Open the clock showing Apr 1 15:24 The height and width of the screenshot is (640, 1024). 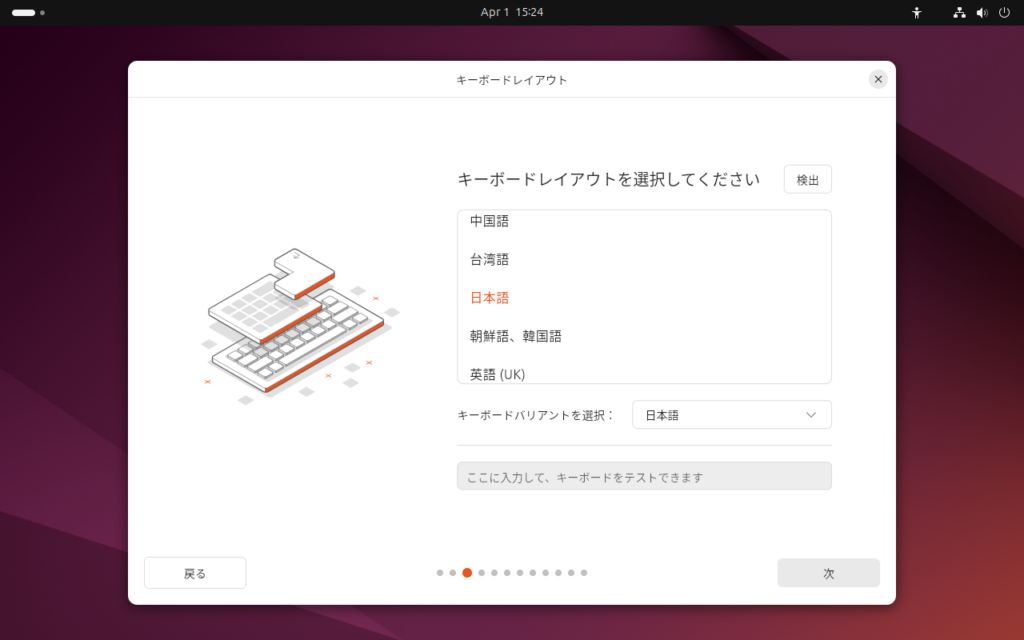pos(511,13)
